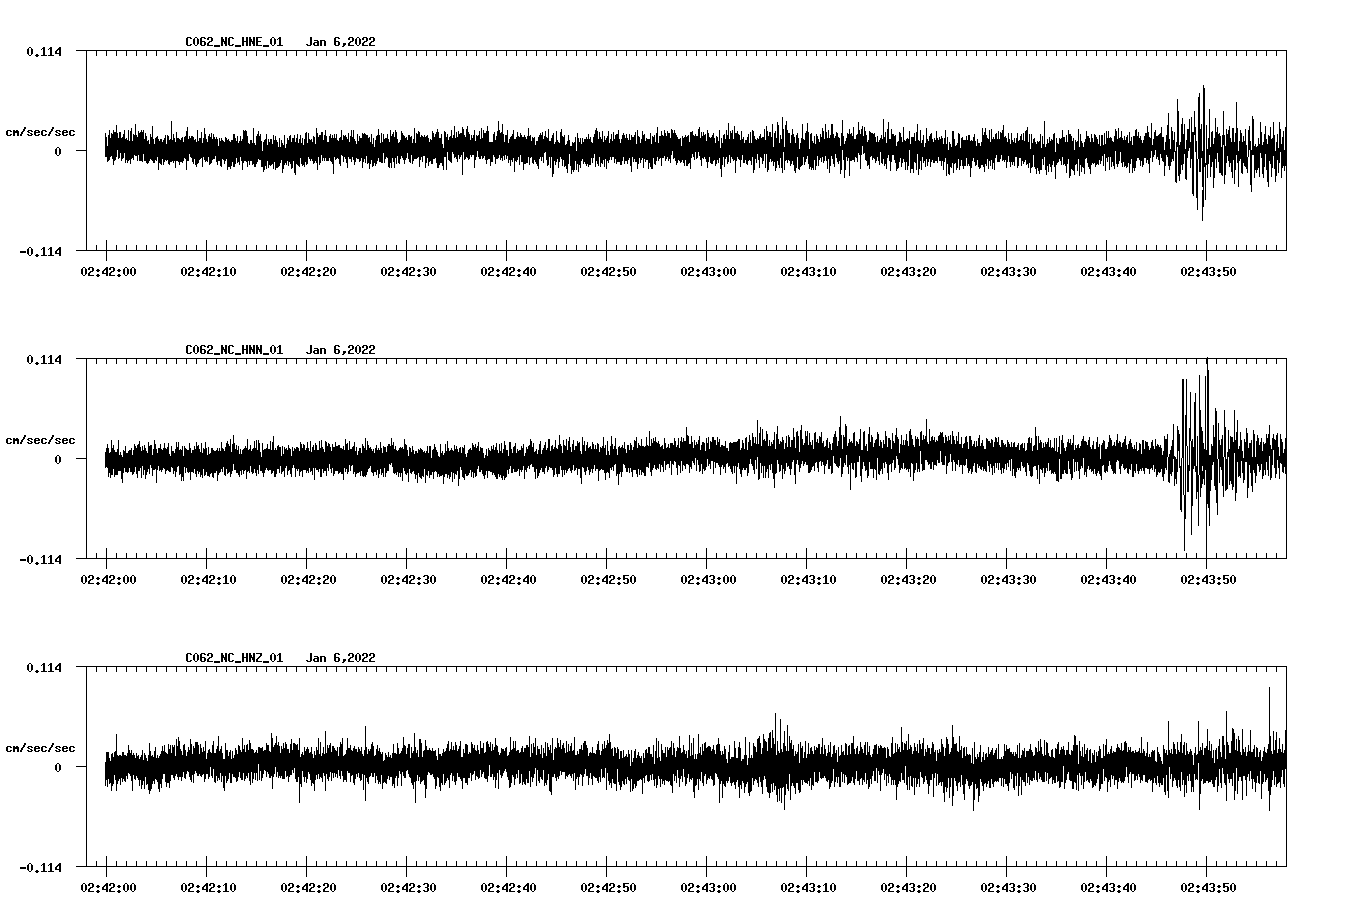Image resolution: width=1358 pixels, height=924 pixels.
Task: Select the 02:43:00 time label under HNE plot
Action: (708, 272)
